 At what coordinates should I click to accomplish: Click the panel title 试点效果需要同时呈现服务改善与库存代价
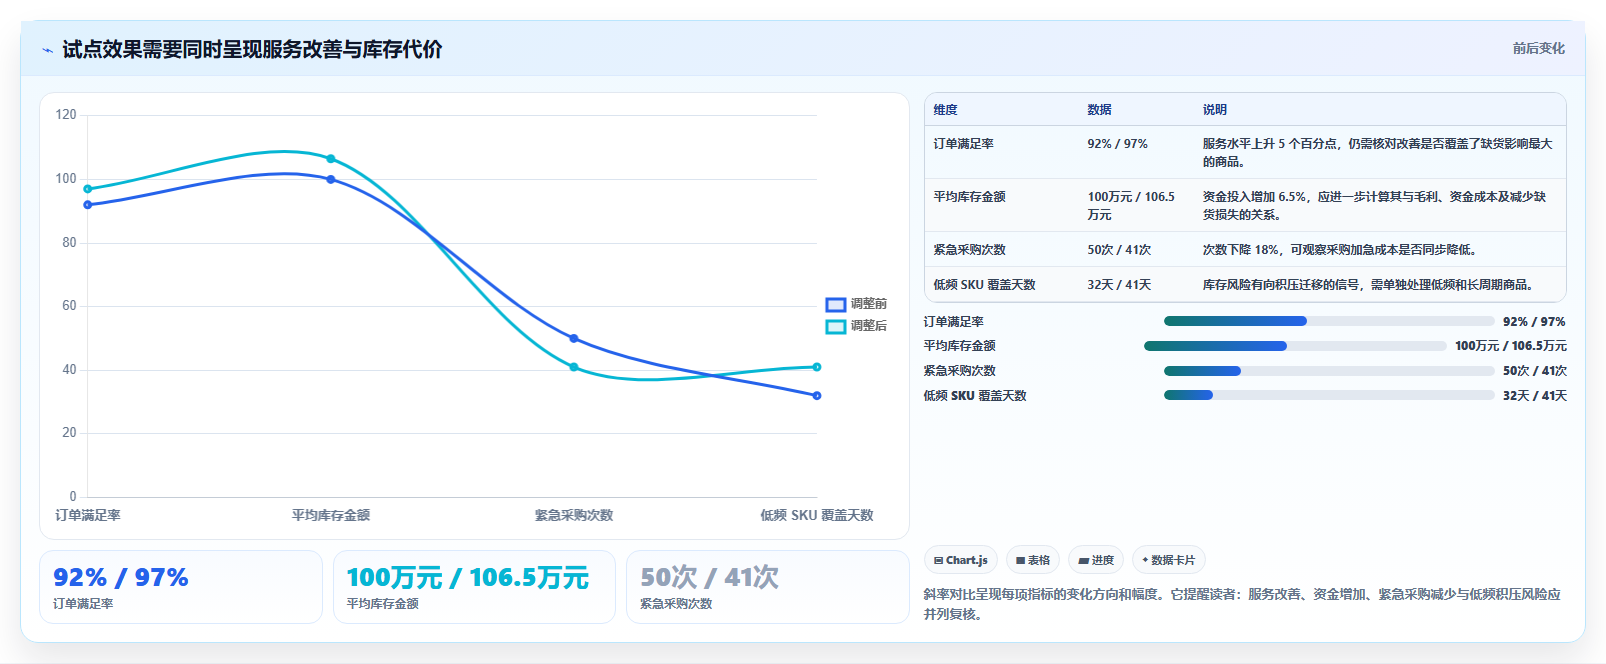252,50
